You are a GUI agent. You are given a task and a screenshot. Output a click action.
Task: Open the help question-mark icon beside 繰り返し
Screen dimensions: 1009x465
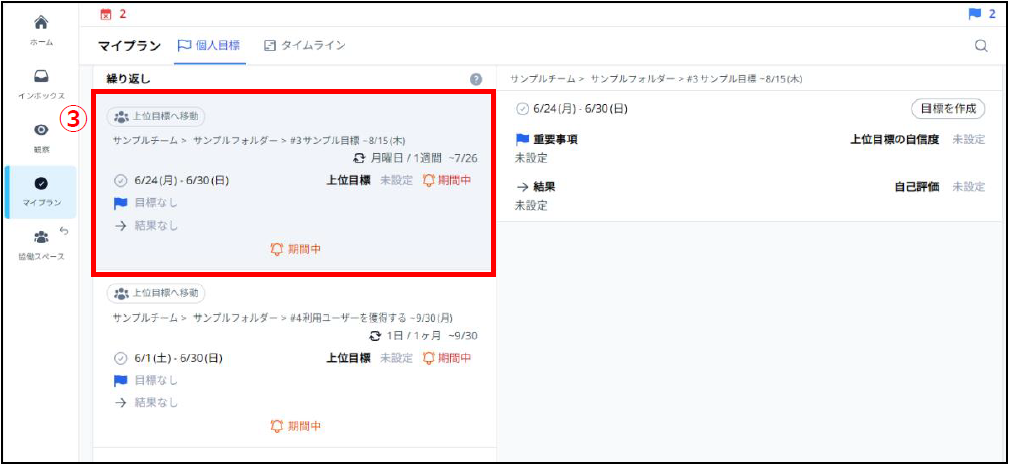click(x=476, y=79)
